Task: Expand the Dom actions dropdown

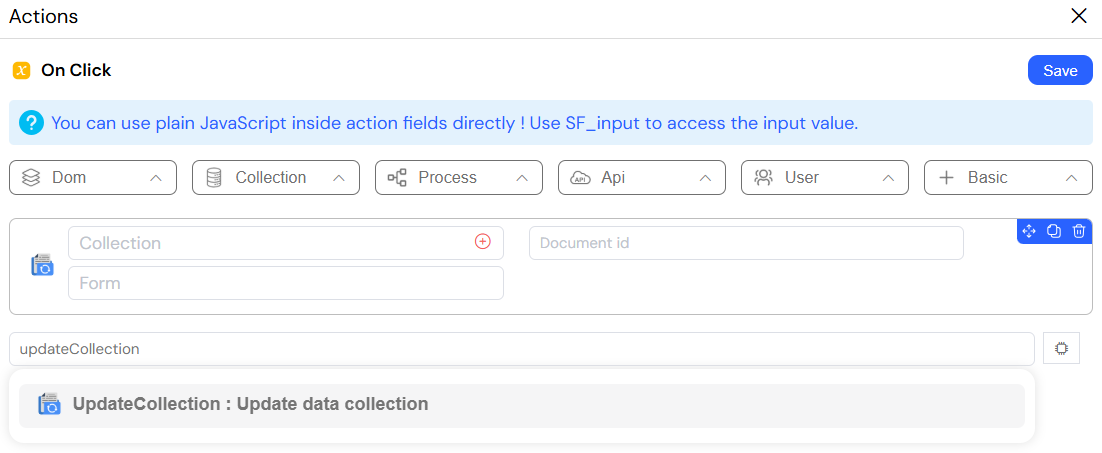Action: point(93,178)
